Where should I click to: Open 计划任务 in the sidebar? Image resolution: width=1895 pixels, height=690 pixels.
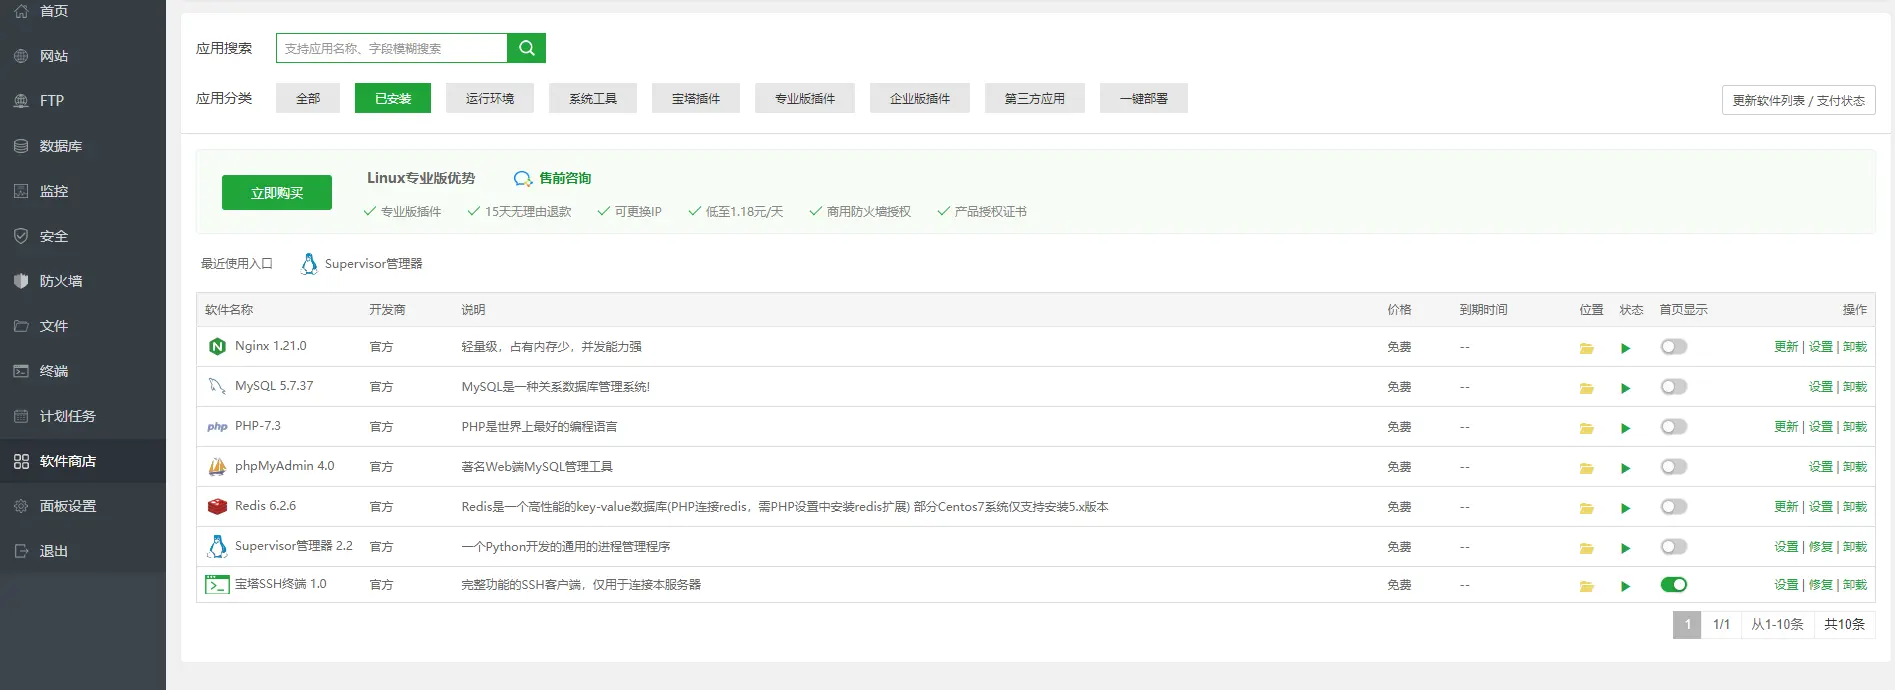[83, 416]
